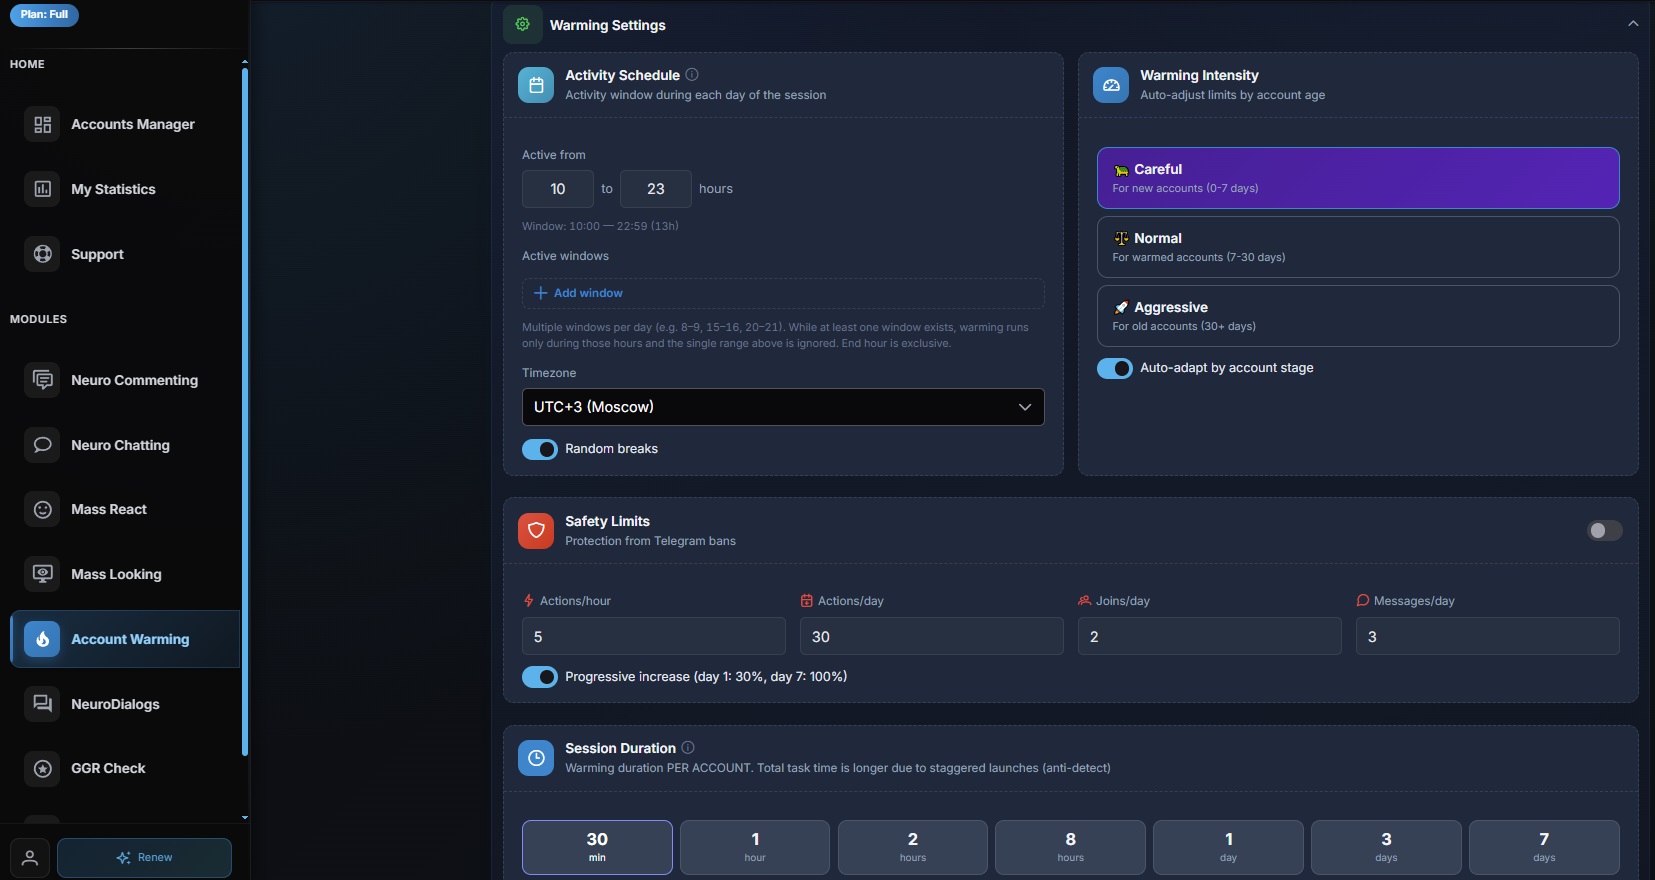This screenshot has height=880, width=1655.
Task: Click the Neuro Commenting icon
Action: click(42, 380)
